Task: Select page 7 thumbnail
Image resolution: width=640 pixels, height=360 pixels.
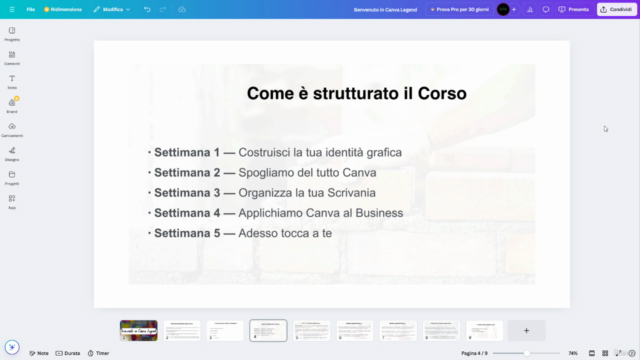Action: 398,331
